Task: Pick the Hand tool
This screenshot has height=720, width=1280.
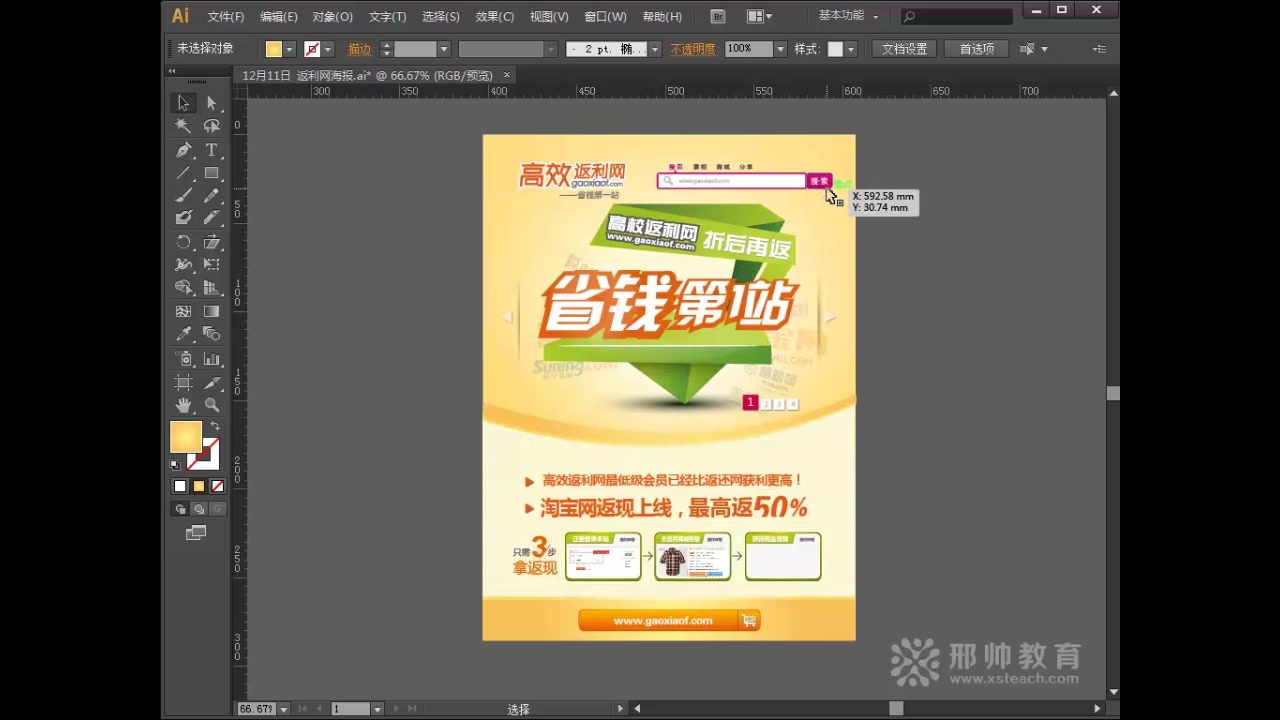Action: pos(183,405)
